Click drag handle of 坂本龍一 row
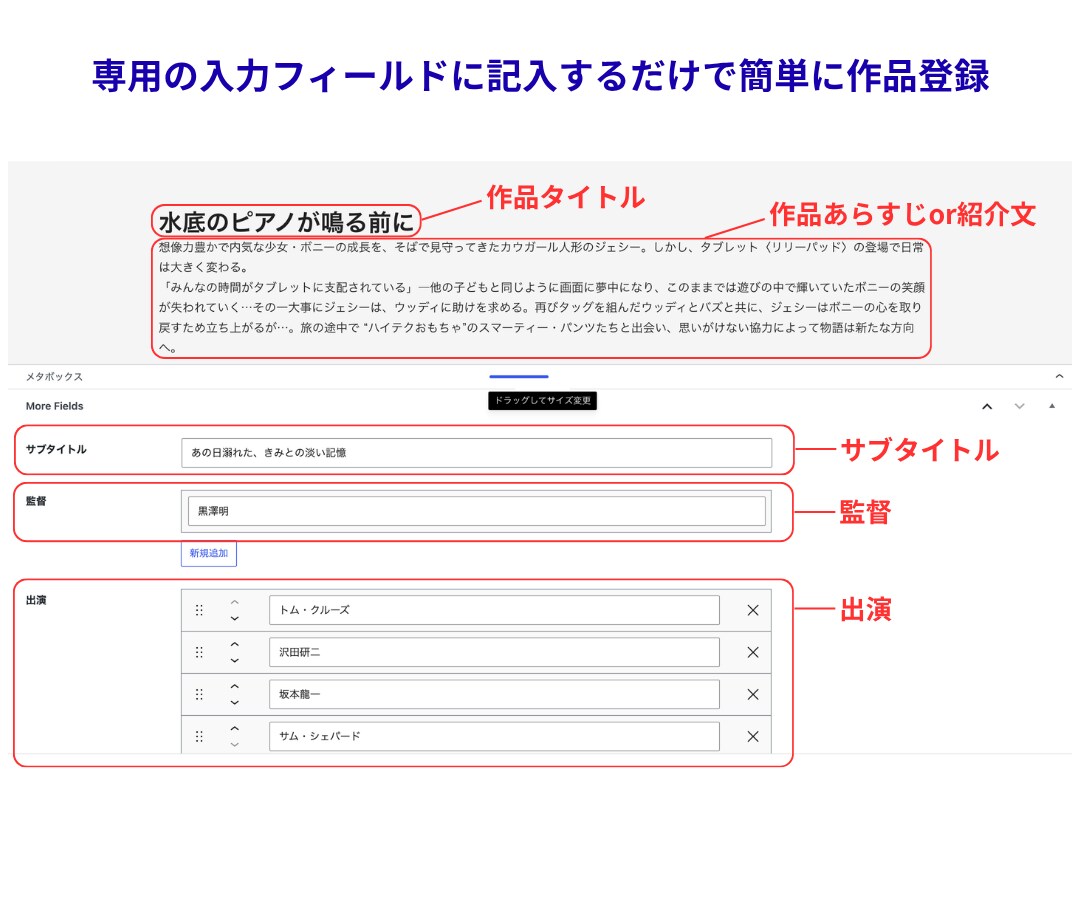The width and height of the screenshot is (1080, 900). [199, 694]
